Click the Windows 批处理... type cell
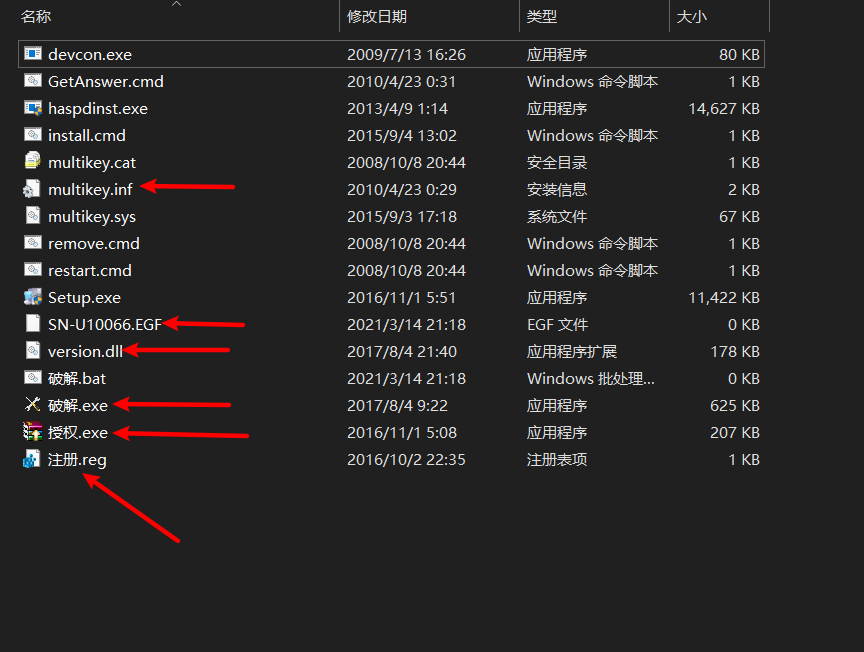 591,379
